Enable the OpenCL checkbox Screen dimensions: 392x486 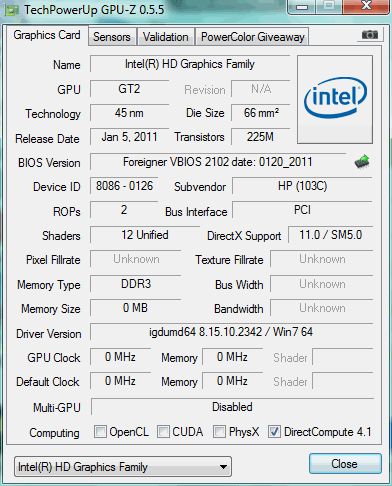[x=100, y=431]
